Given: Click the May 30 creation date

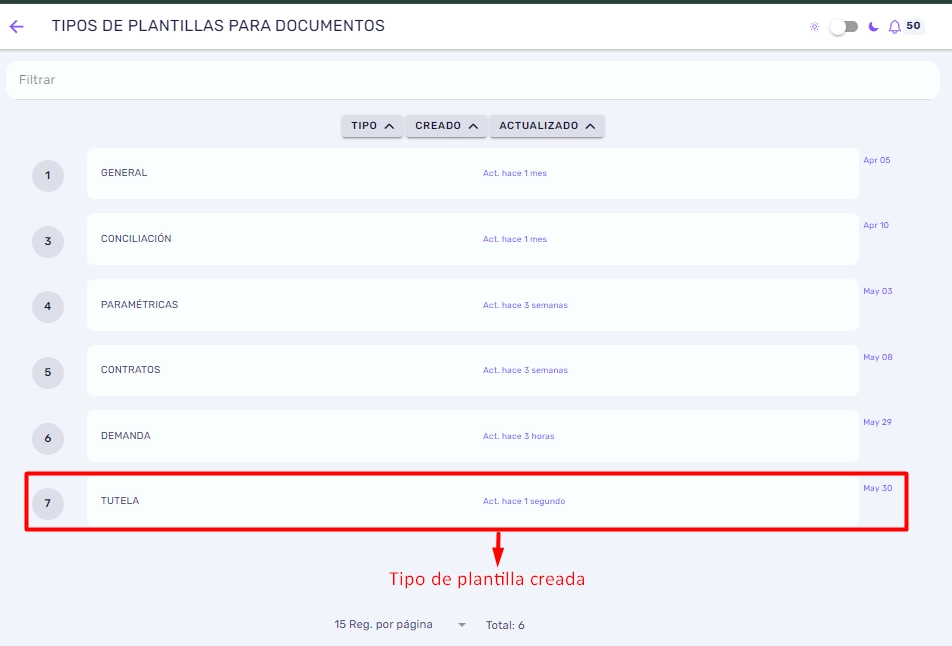Looking at the screenshot, I should point(878,488).
